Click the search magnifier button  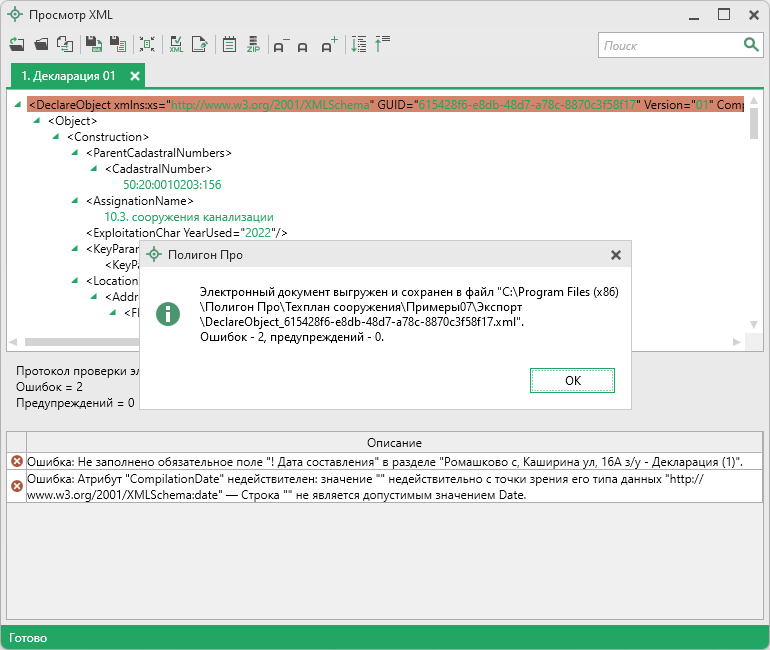pyautogui.click(x=750, y=45)
